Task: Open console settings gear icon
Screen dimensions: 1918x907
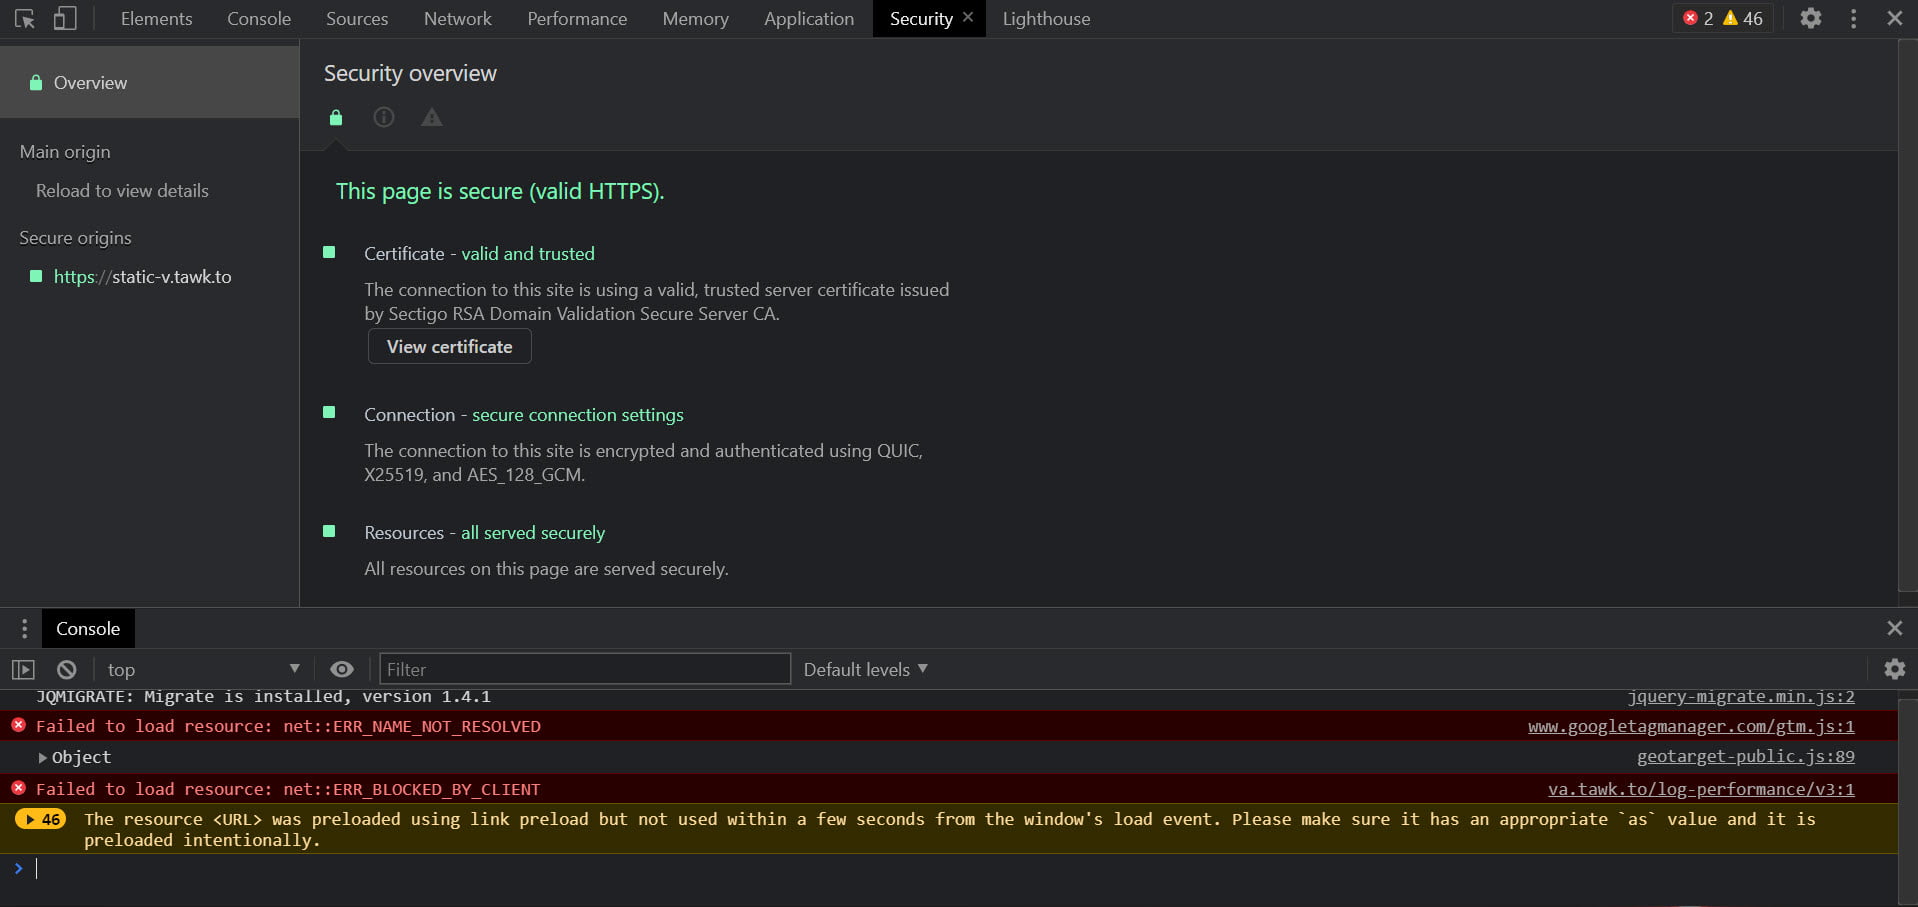Action: tap(1894, 669)
